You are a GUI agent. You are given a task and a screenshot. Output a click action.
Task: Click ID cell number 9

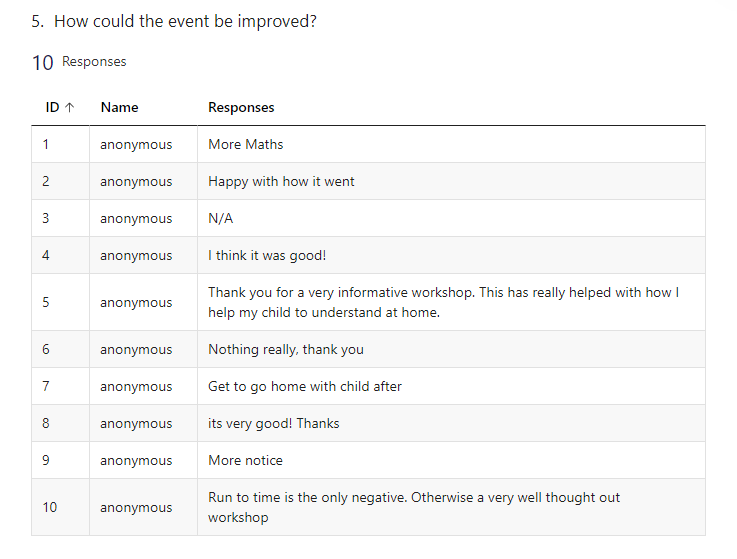(x=46, y=460)
